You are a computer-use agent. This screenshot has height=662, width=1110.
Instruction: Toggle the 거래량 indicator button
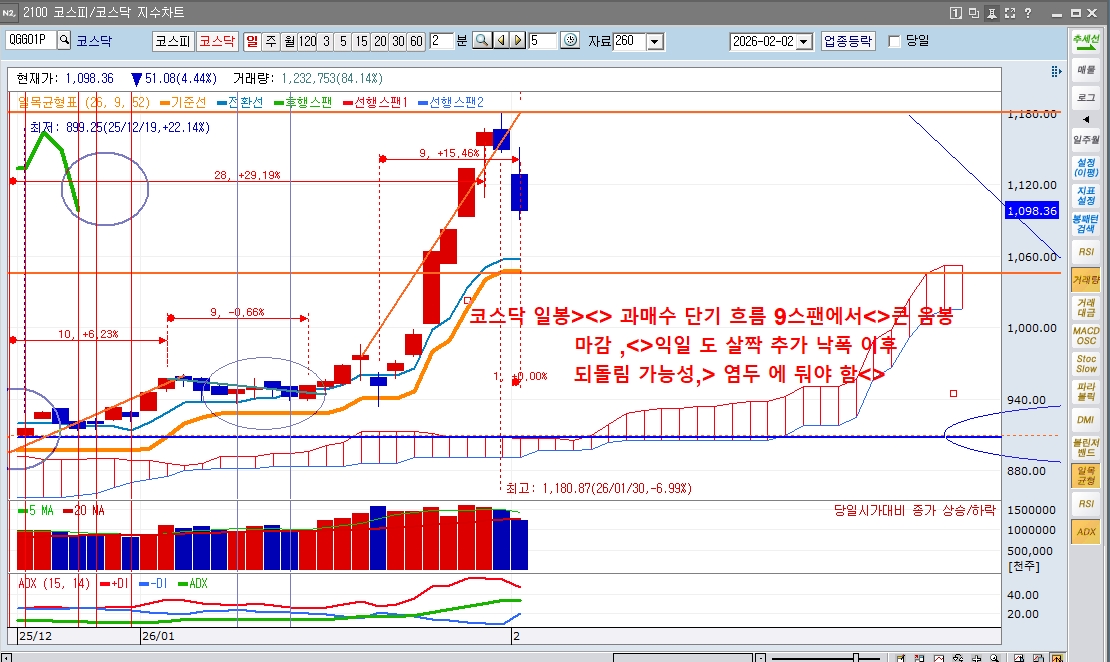(x=1085, y=281)
